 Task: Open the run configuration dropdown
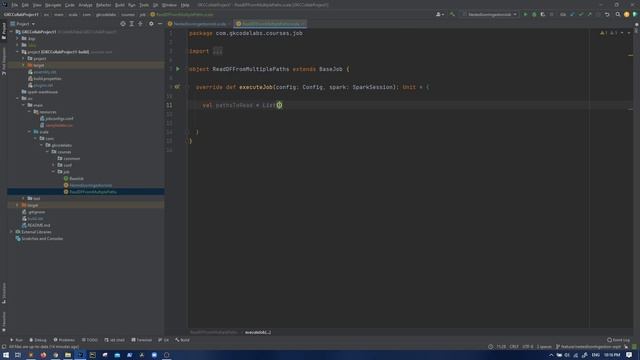[x=490, y=14]
